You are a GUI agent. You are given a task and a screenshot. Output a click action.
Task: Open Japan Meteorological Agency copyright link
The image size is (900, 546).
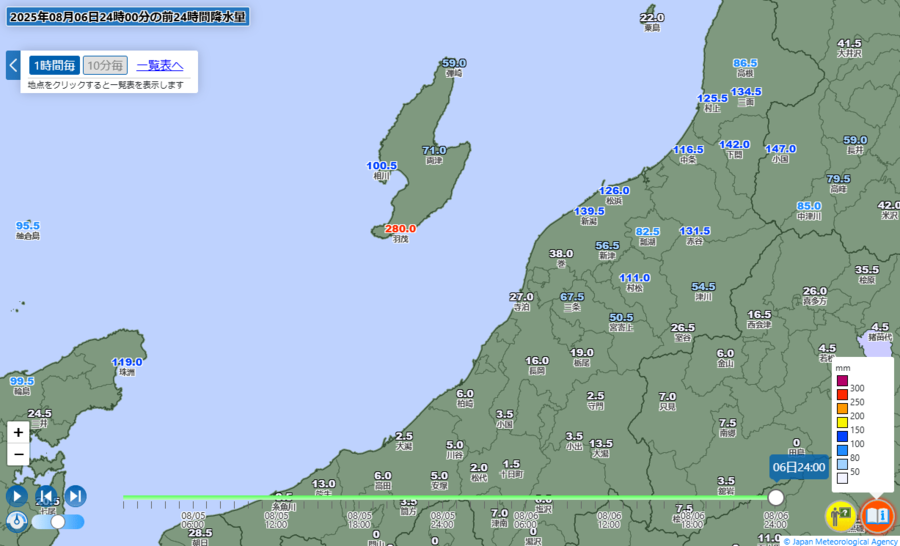(840, 541)
